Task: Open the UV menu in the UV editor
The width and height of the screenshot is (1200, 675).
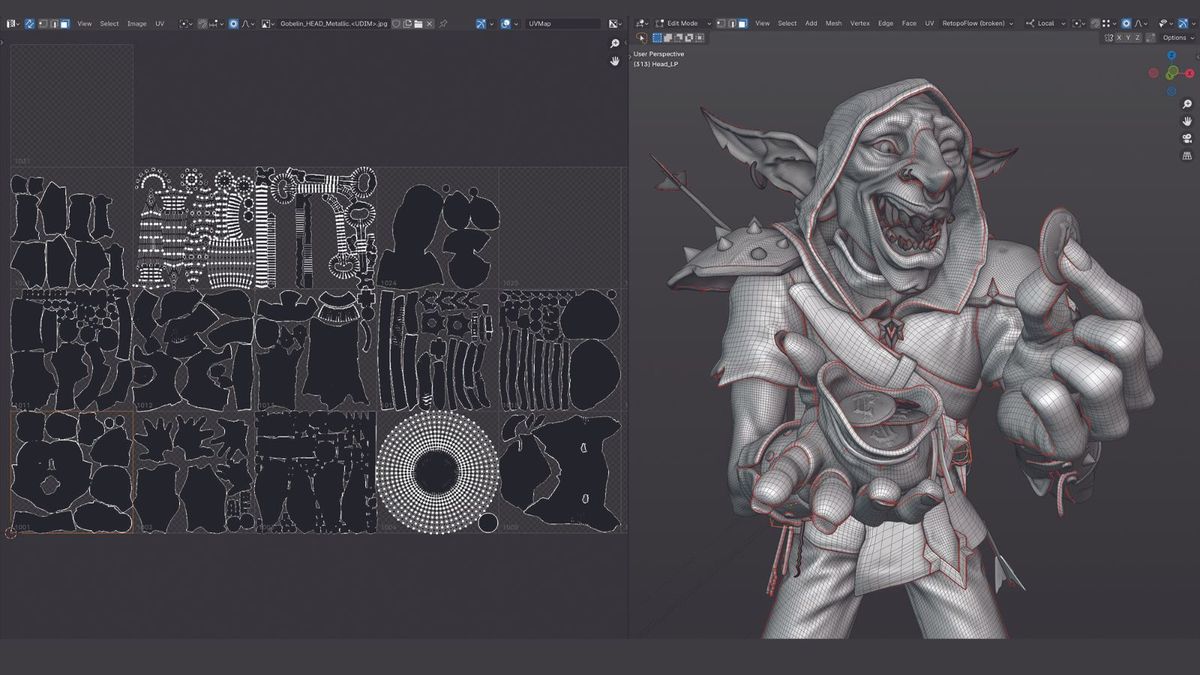Action: tap(160, 23)
